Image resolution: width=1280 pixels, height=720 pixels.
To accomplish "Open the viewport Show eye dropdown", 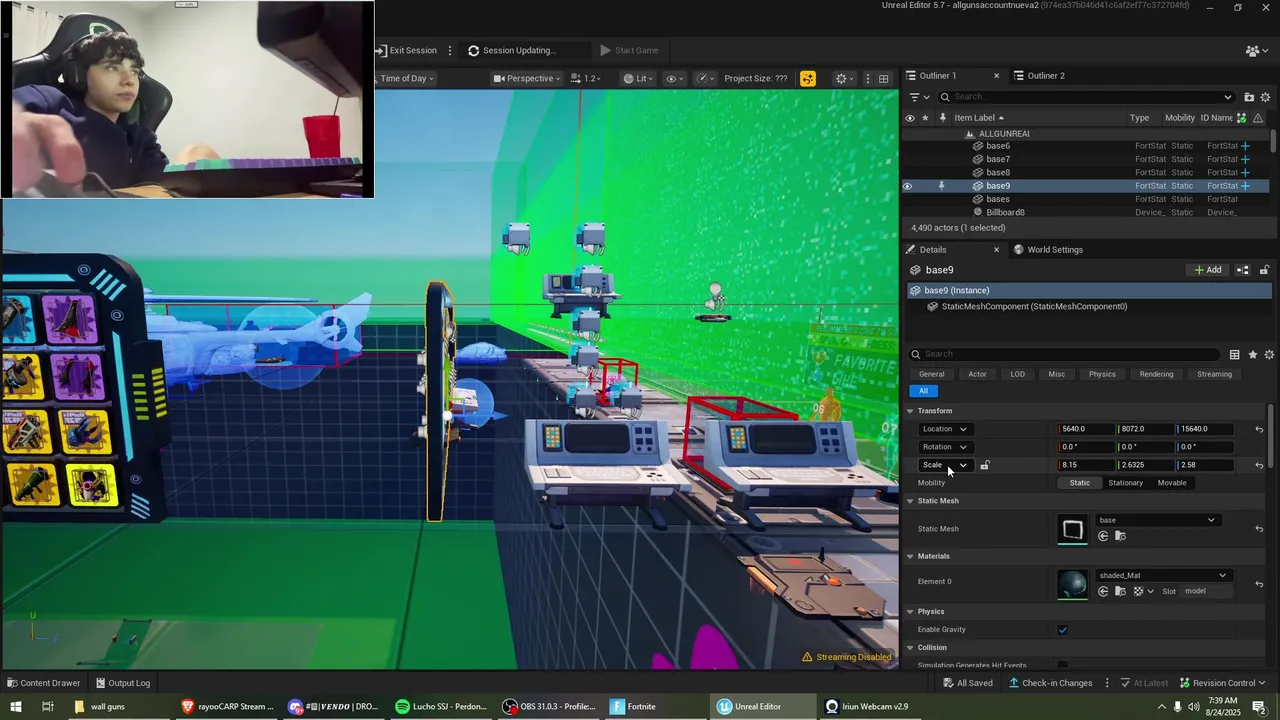I will pyautogui.click(x=675, y=78).
